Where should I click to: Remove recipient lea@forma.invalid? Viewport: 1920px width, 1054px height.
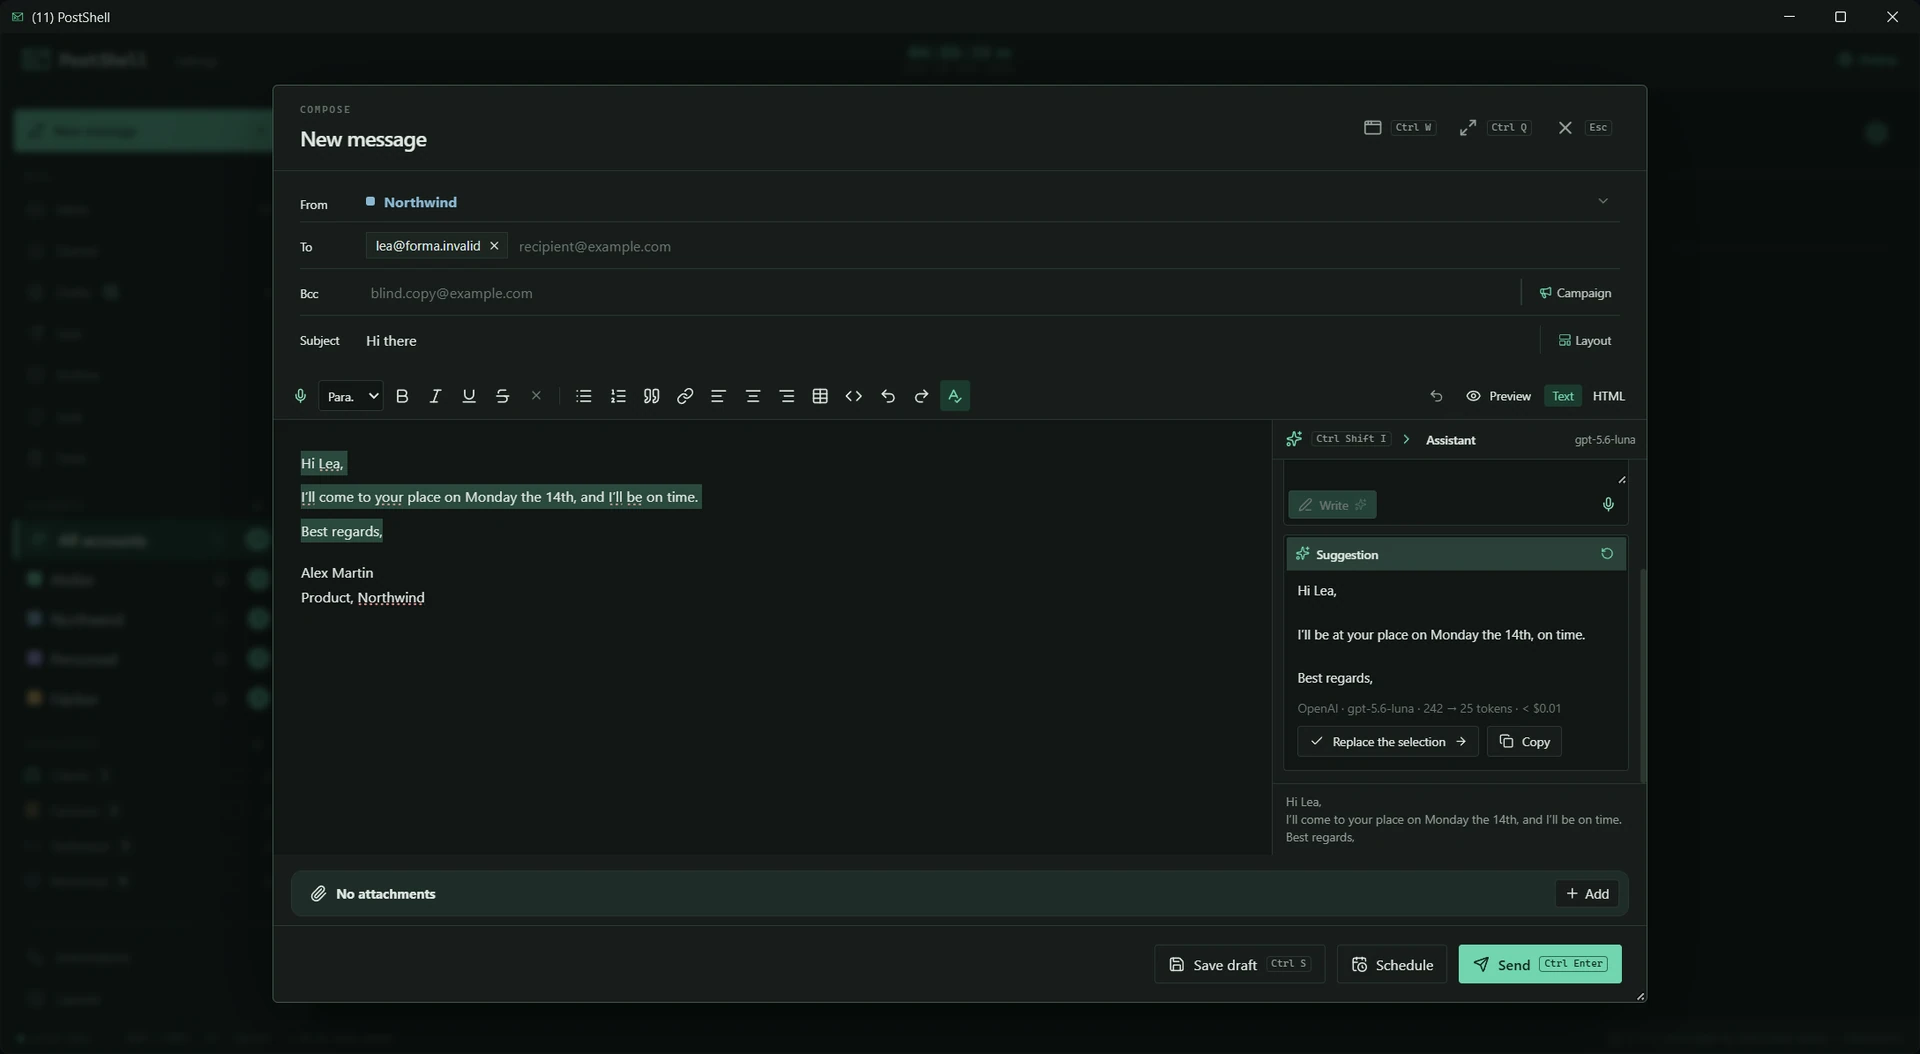point(494,246)
